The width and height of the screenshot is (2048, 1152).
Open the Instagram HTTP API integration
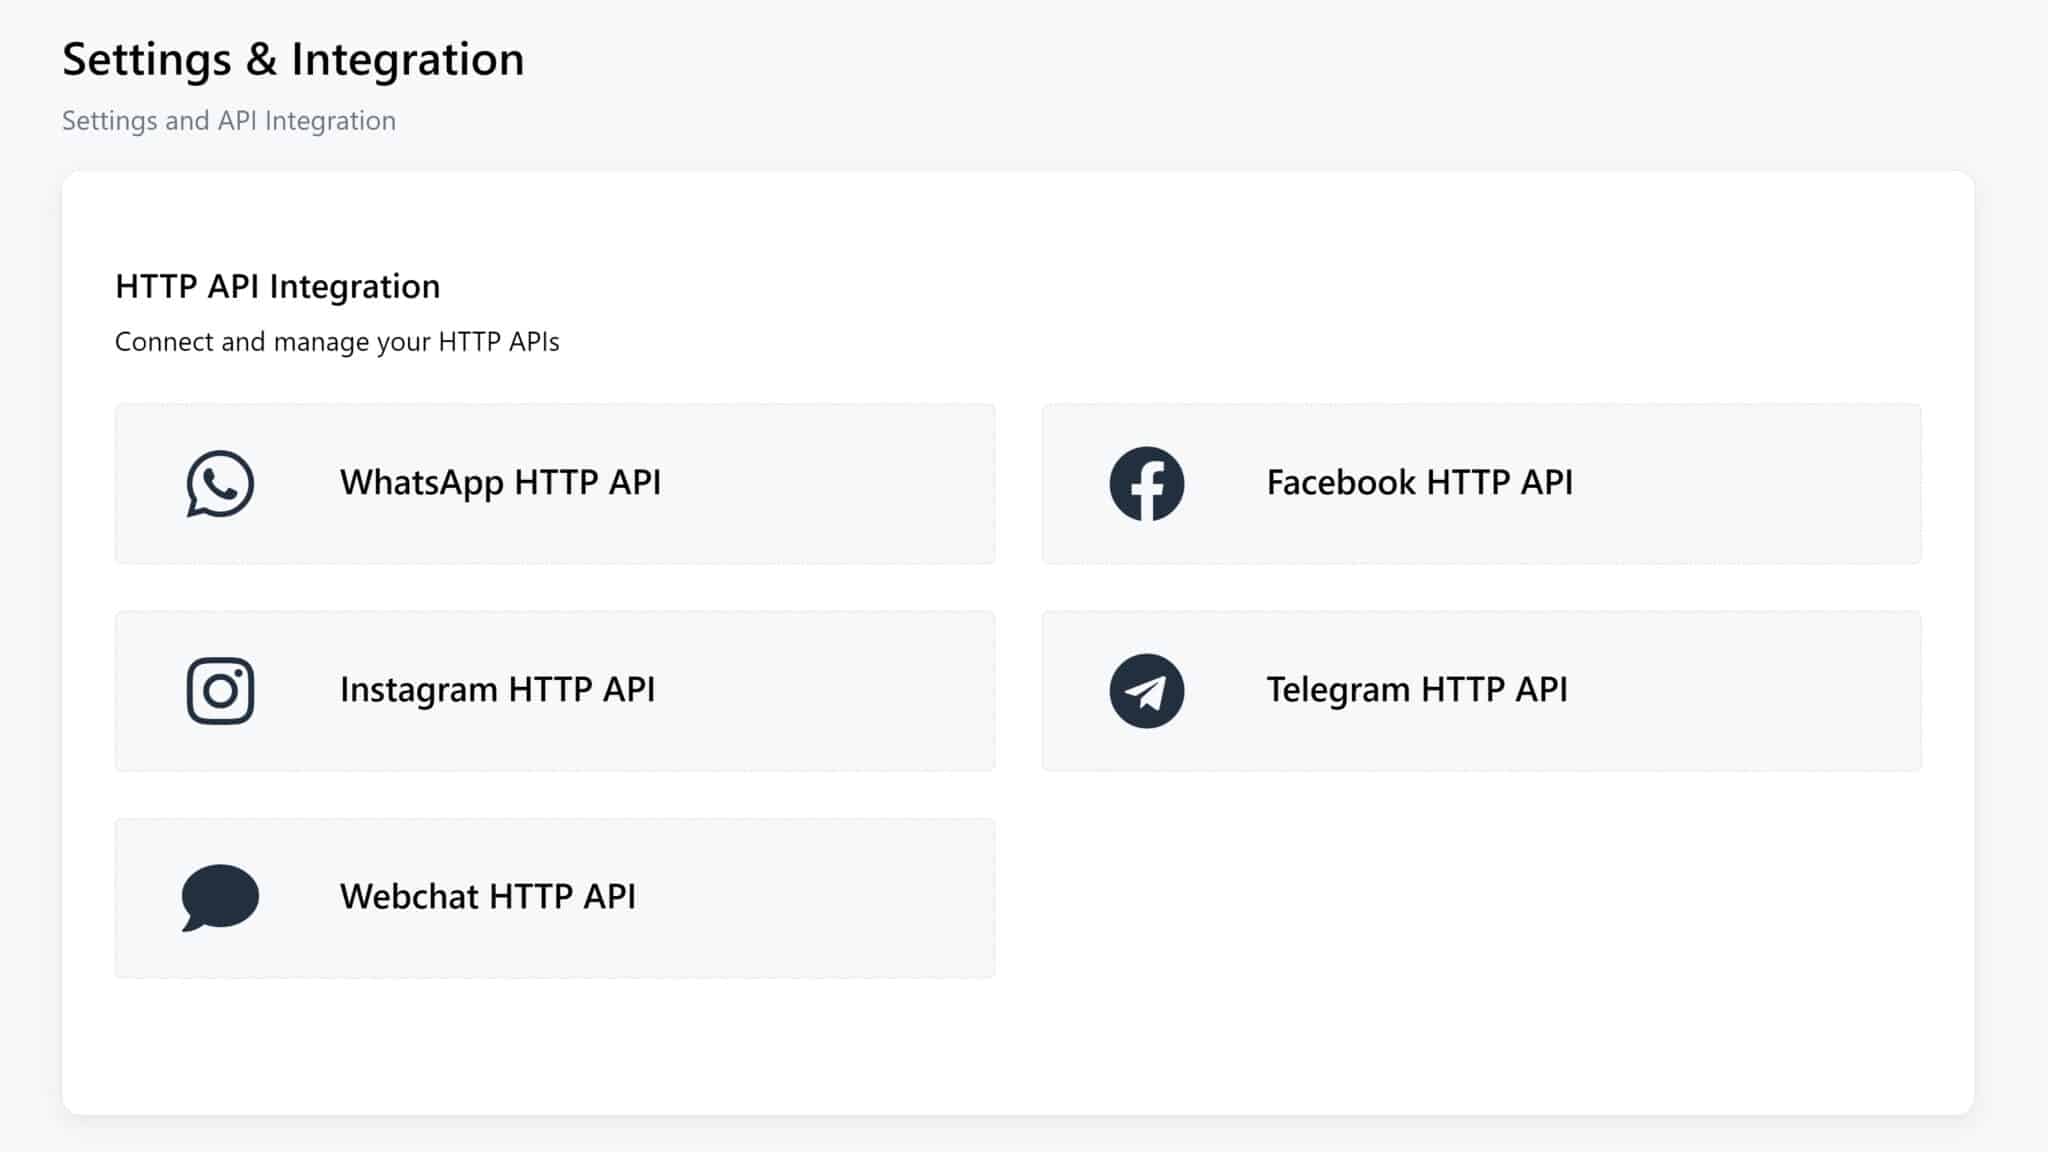point(555,690)
